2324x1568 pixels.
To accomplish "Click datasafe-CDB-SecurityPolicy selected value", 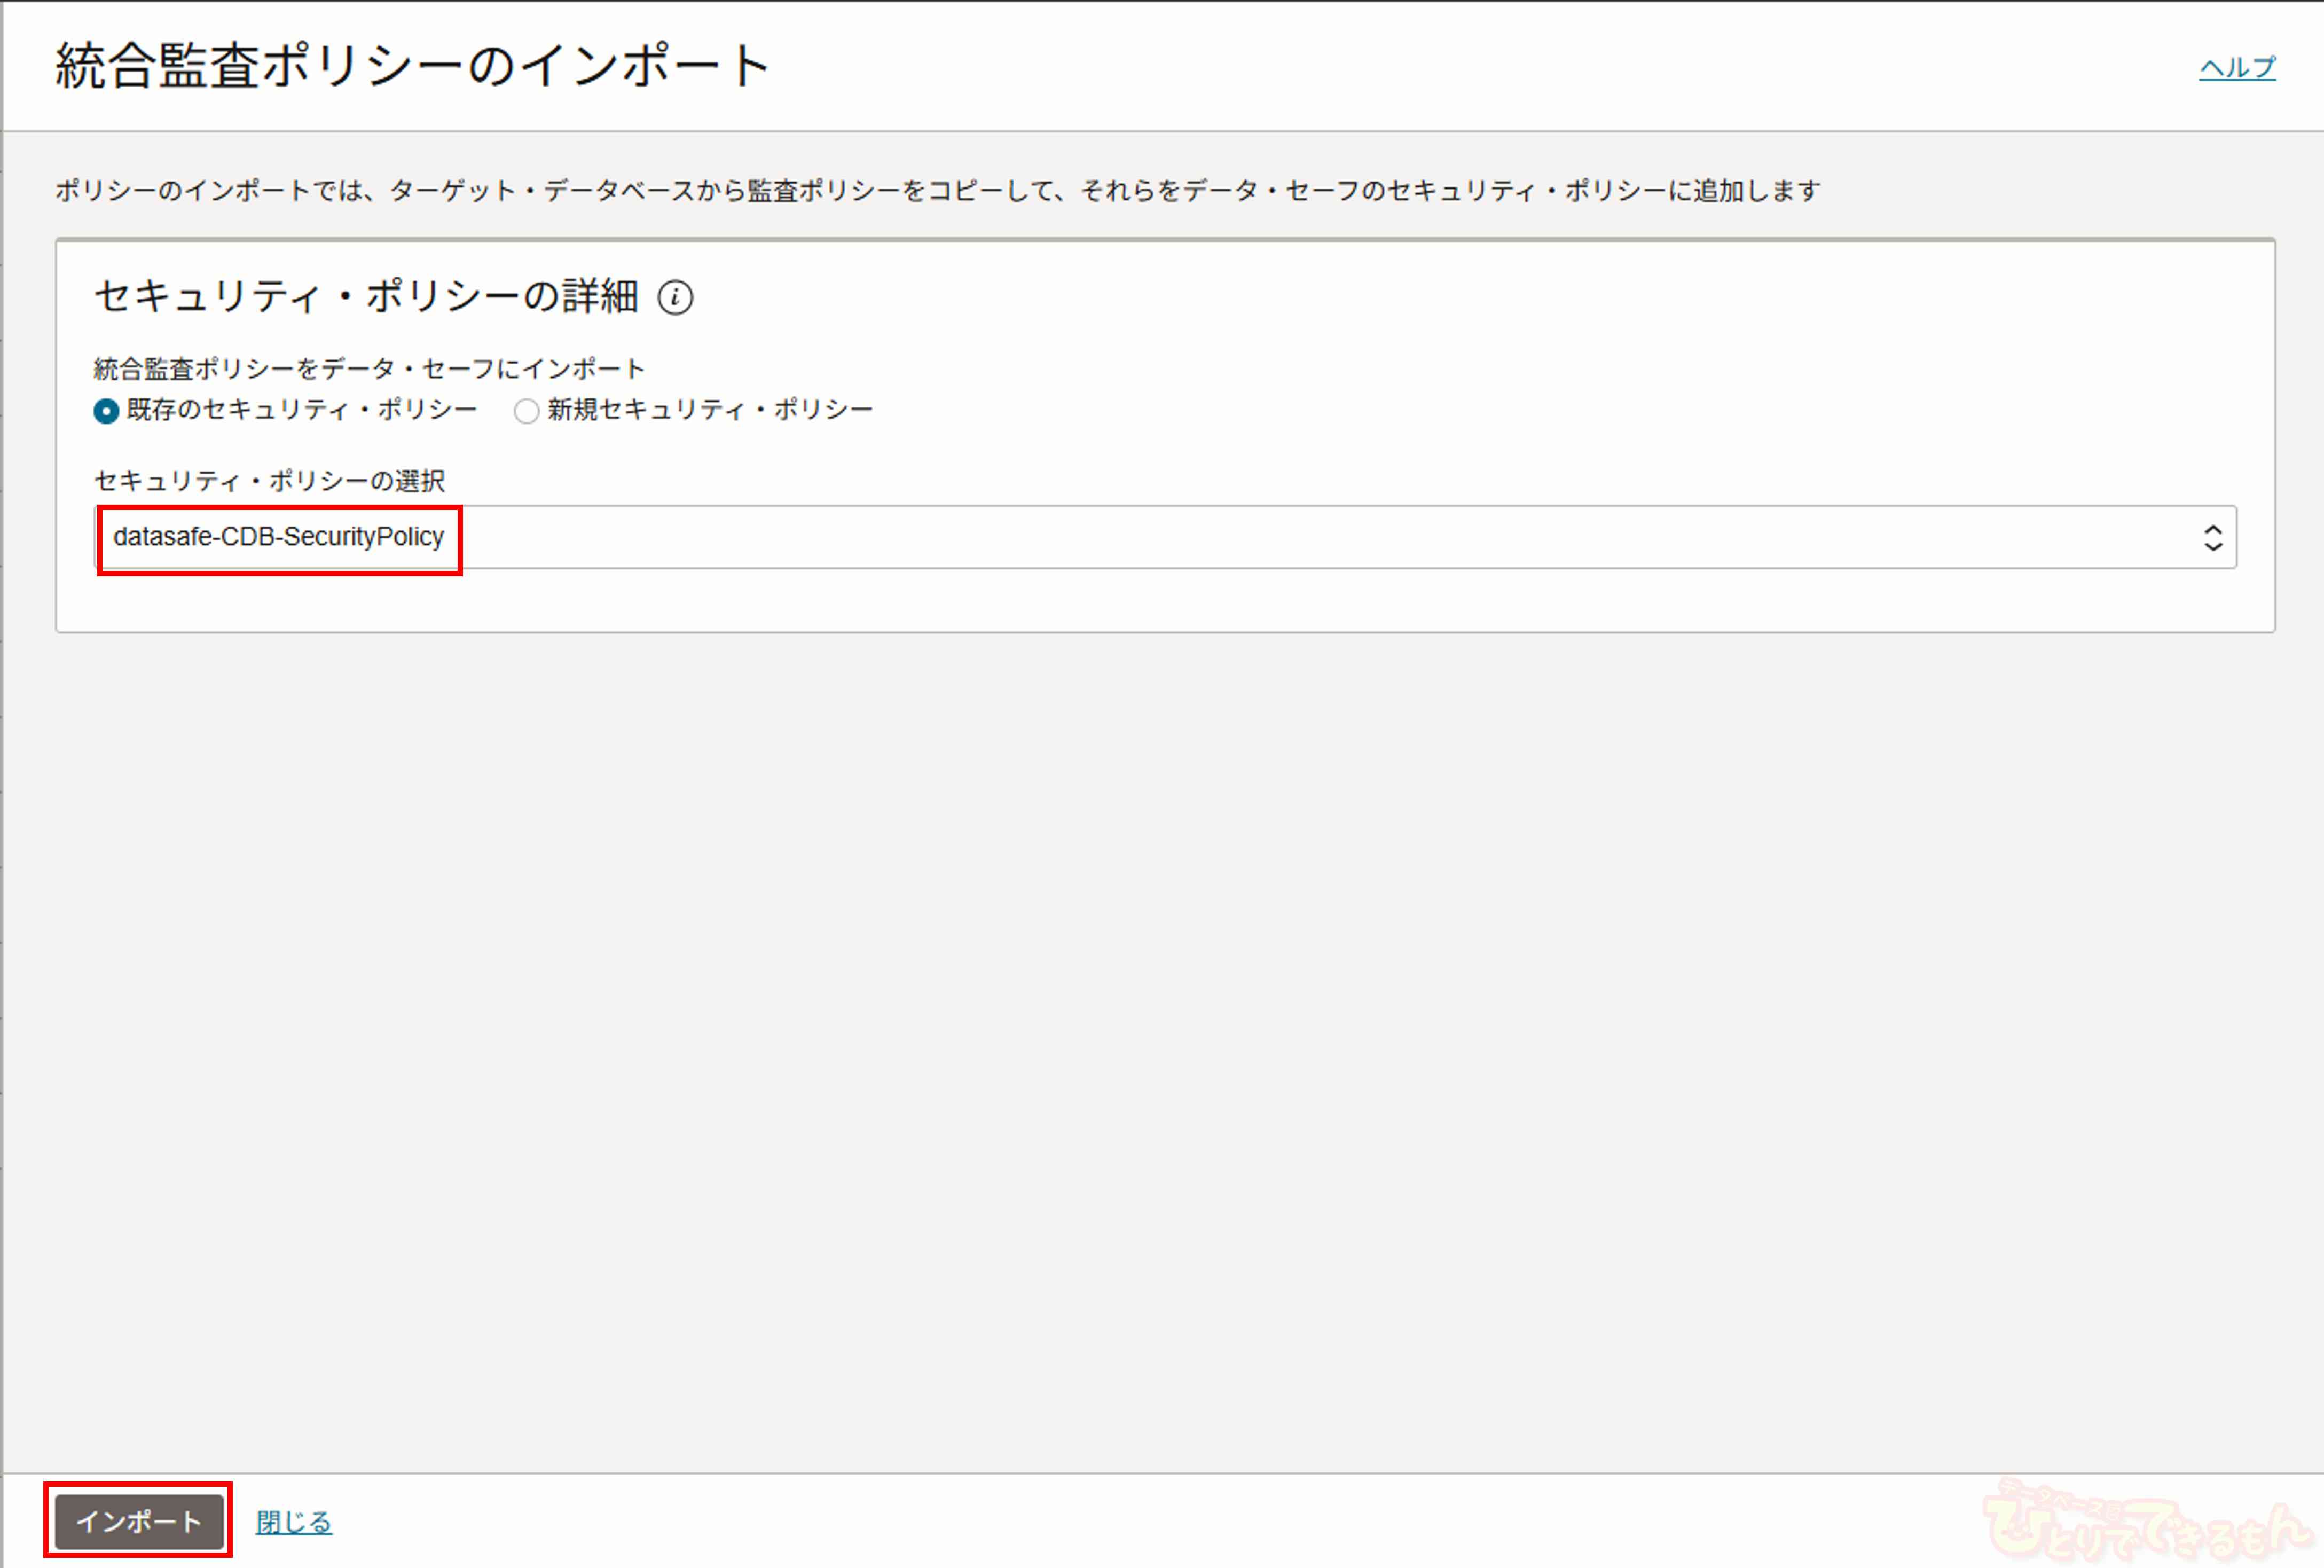I will 278,538.
